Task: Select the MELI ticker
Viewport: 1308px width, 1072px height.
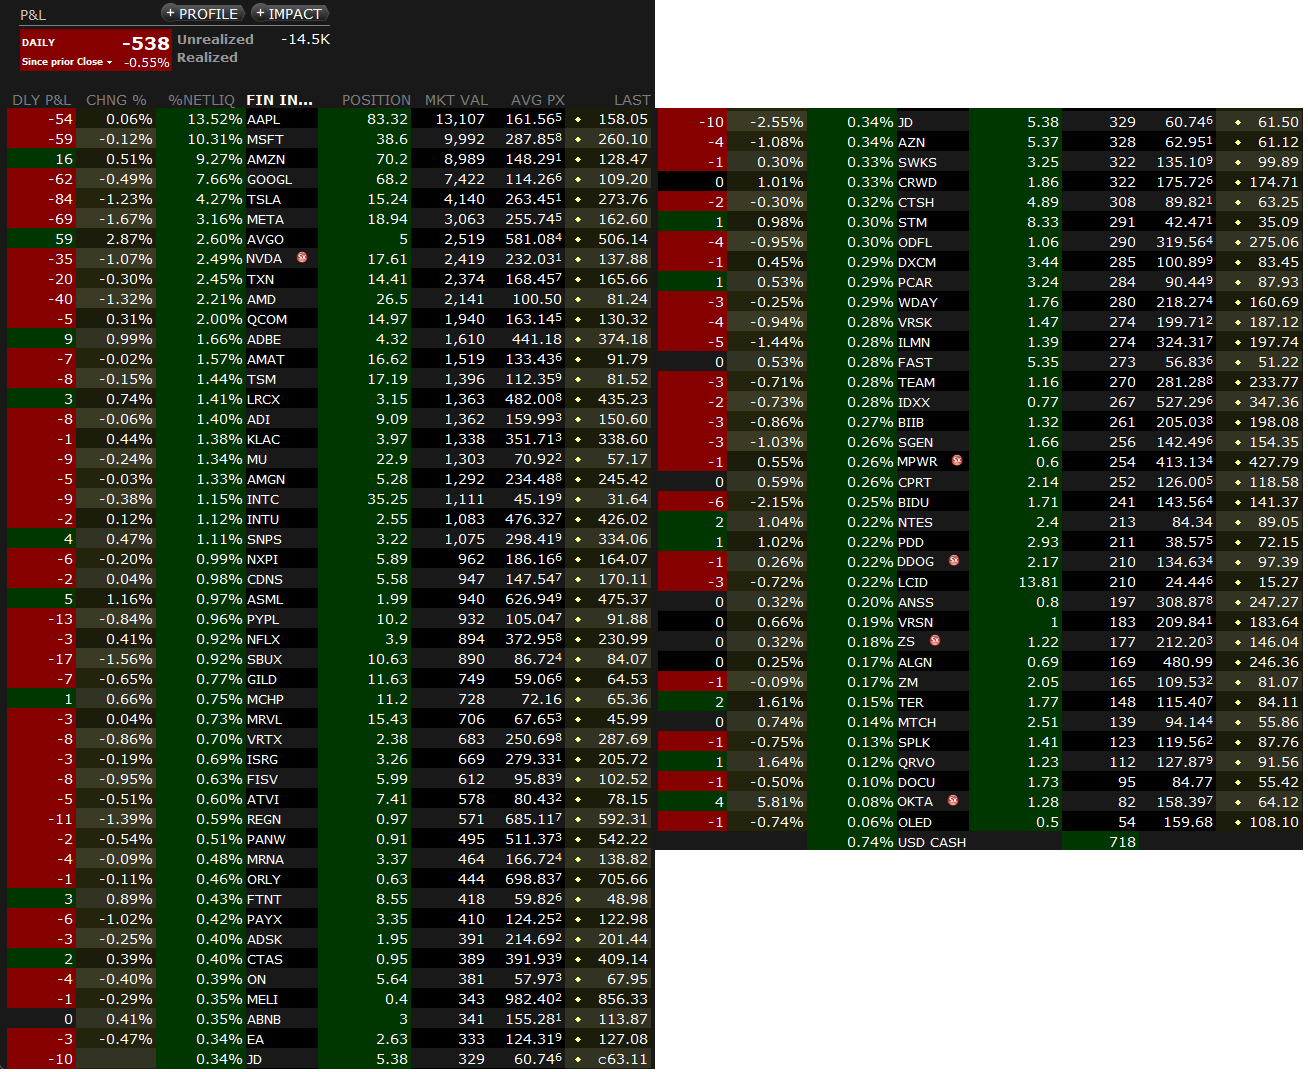Action: pos(262,999)
